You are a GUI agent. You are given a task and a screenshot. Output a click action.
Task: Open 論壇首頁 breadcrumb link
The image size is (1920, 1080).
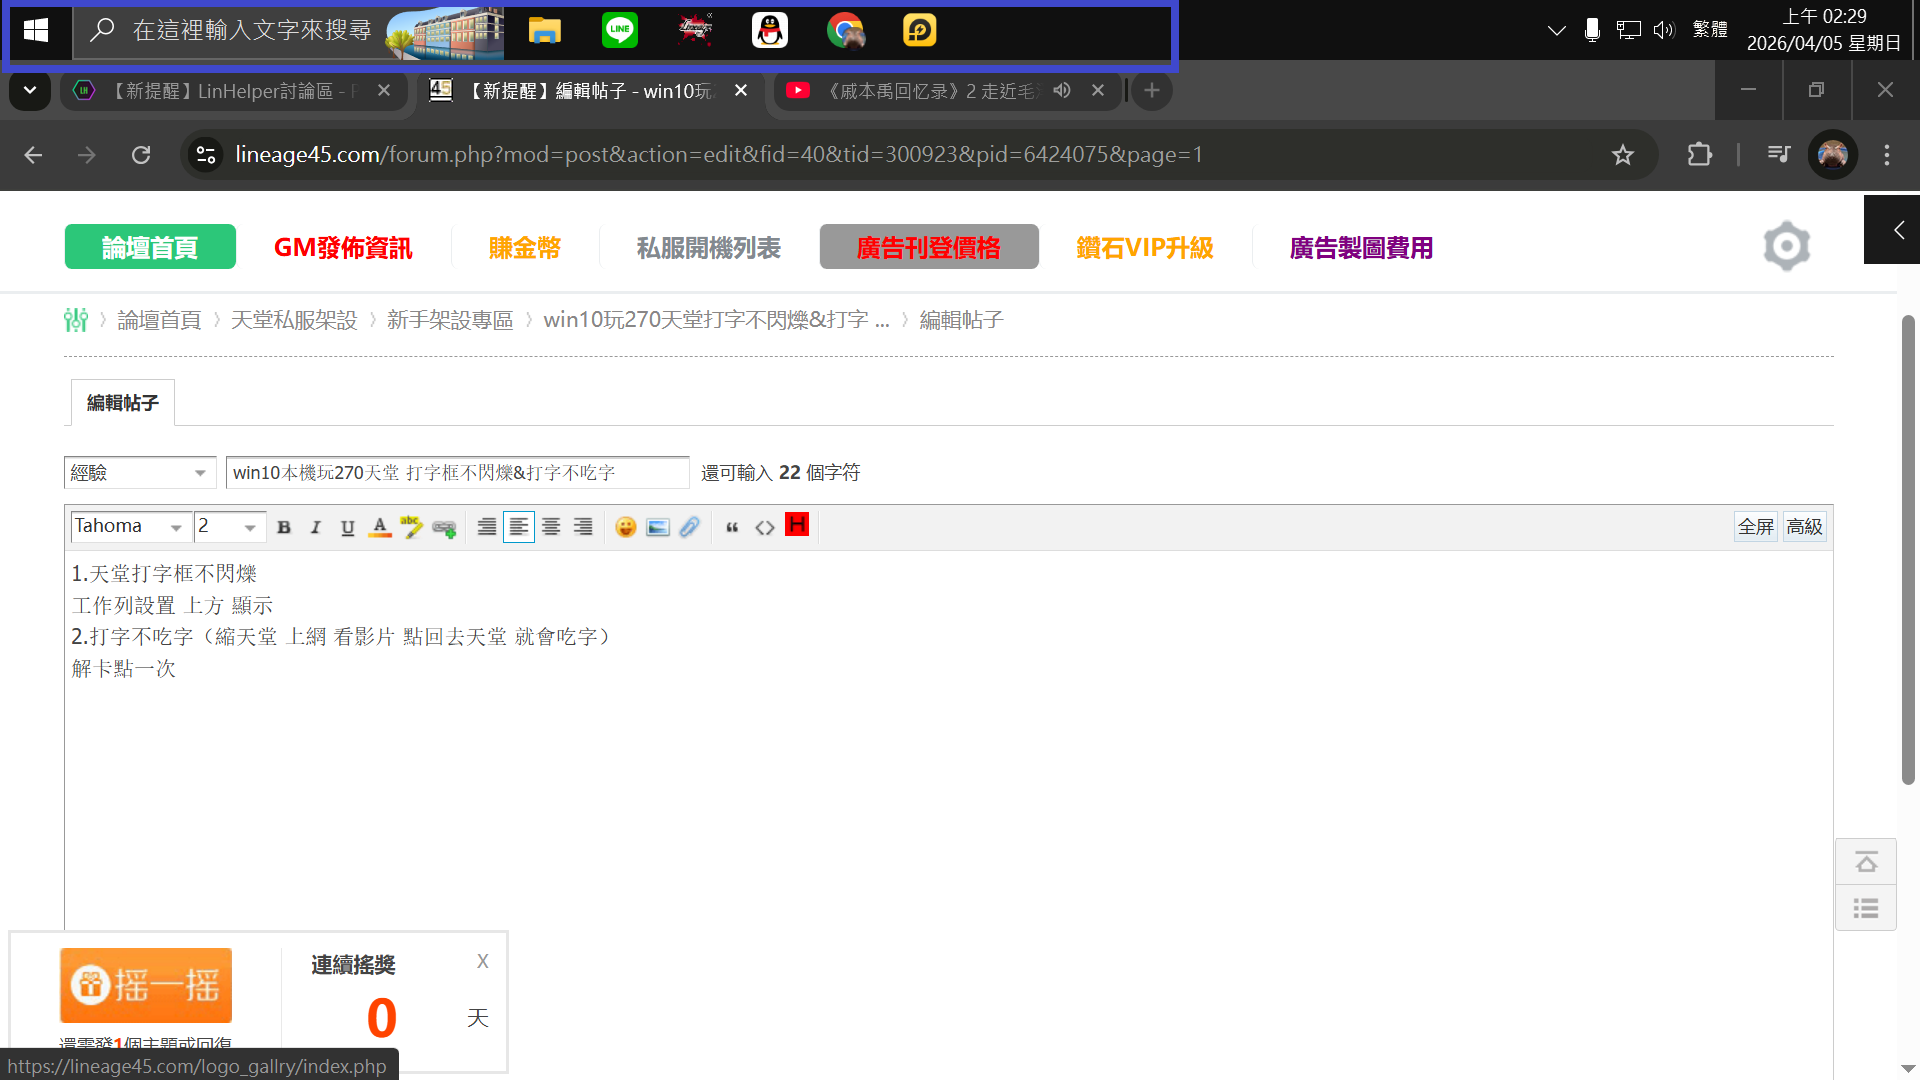159,320
